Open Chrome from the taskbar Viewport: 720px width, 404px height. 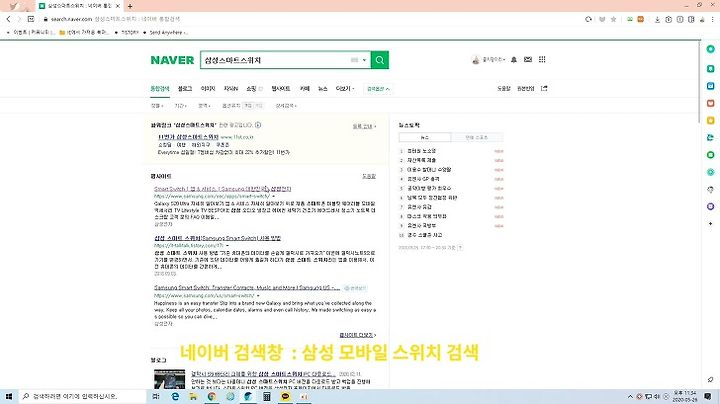[x=212, y=396]
